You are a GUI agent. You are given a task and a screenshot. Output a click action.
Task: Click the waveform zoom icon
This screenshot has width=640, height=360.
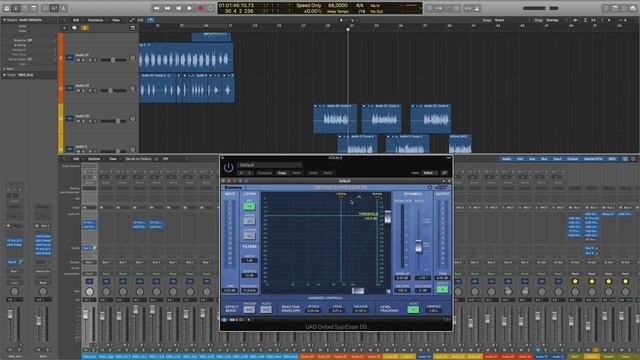(576, 20)
